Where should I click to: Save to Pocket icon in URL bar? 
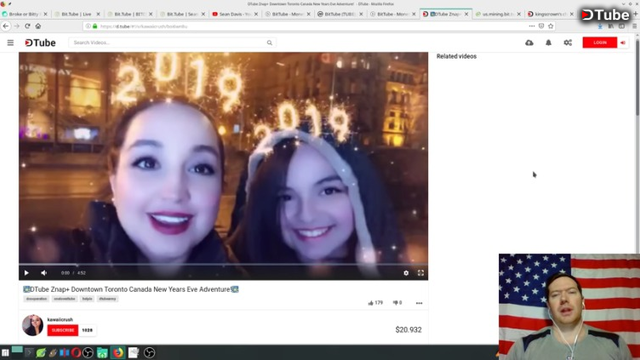(x=541, y=26)
